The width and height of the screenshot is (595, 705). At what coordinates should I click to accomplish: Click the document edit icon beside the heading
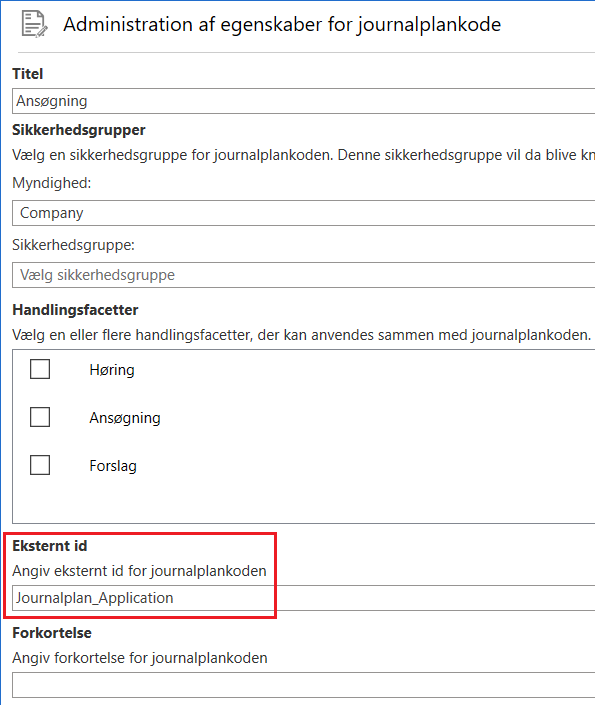point(35,24)
